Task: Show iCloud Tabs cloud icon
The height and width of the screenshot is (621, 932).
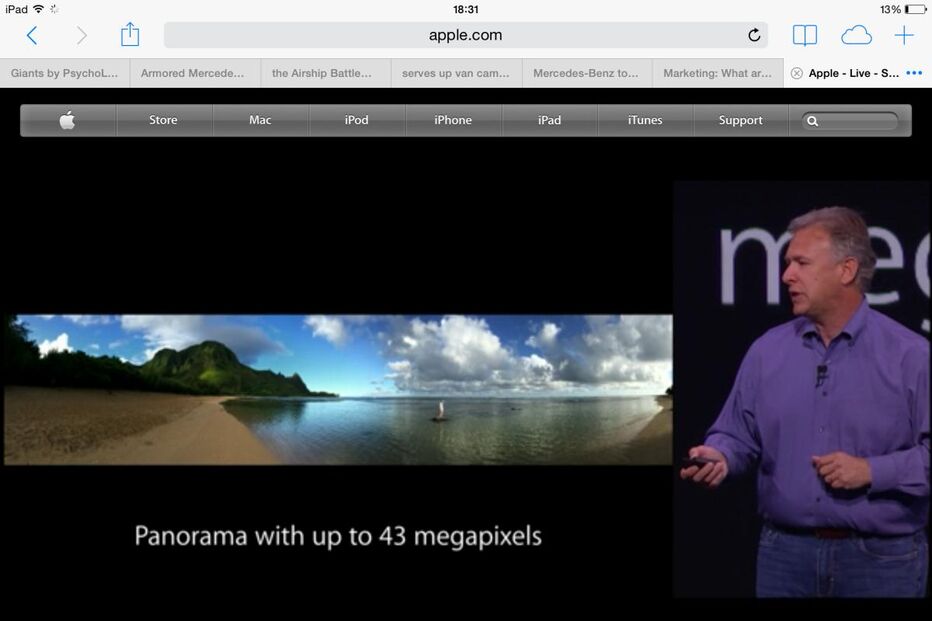Action: click(856, 36)
